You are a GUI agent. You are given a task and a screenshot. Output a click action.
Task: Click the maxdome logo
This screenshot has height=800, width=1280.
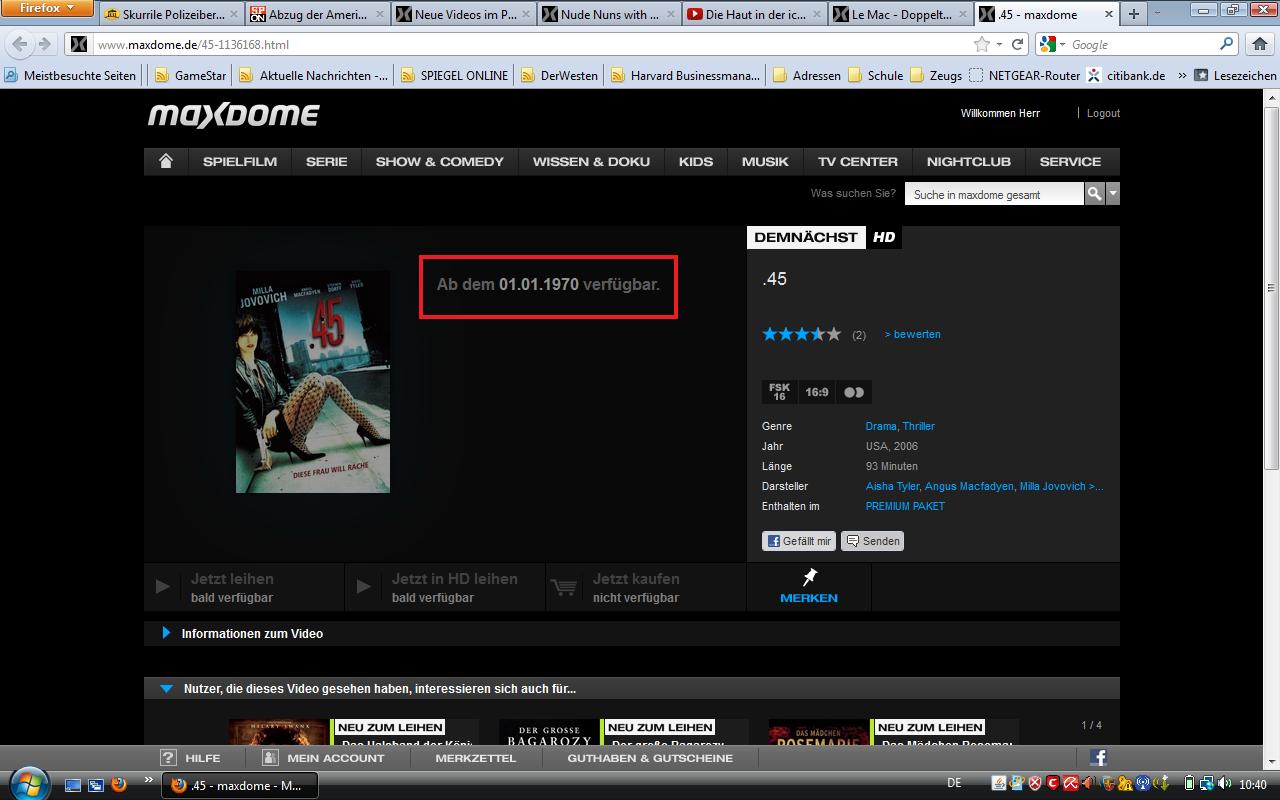234,115
